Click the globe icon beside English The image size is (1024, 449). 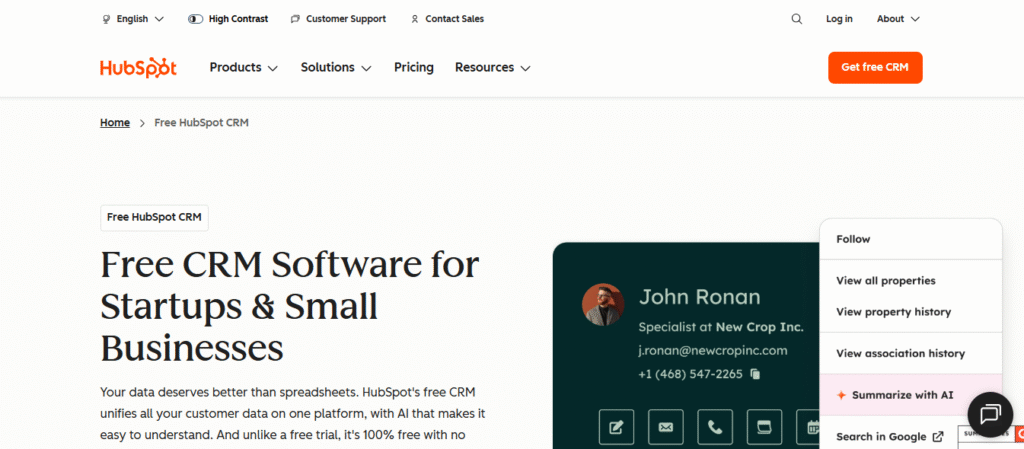coord(106,19)
